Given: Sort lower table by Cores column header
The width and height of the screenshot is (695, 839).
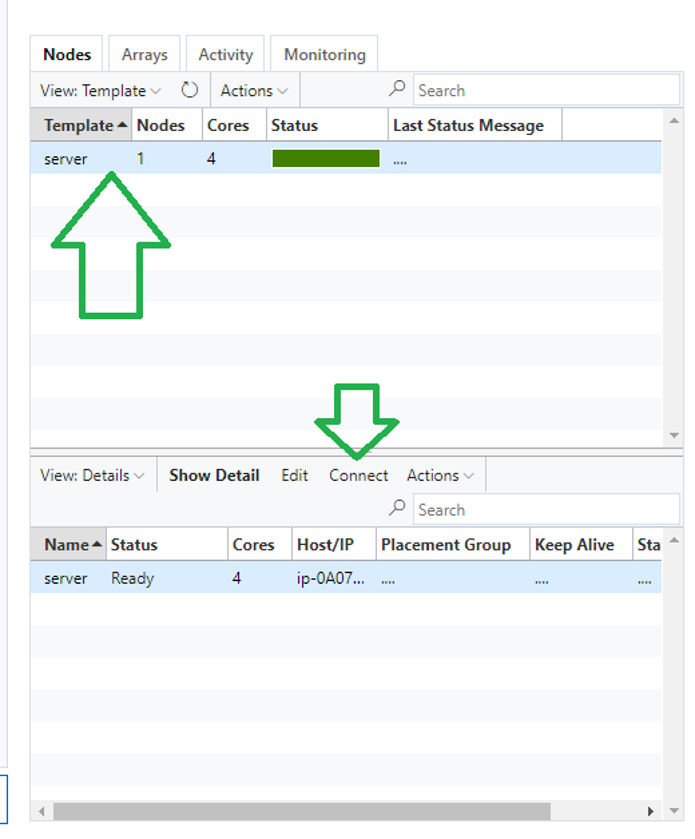Looking at the screenshot, I should click(260, 544).
